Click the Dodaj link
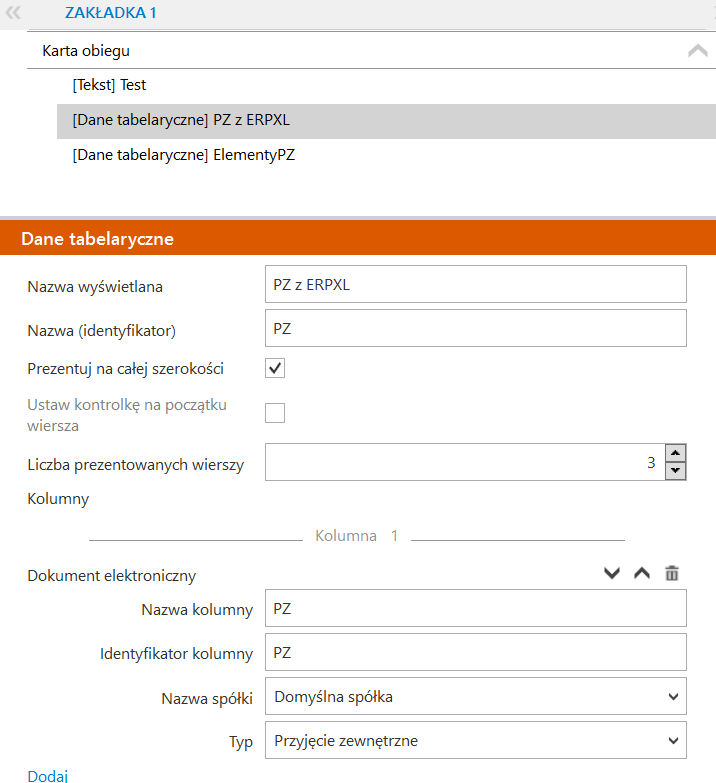This screenshot has height=783, width=716. [47, 776]
